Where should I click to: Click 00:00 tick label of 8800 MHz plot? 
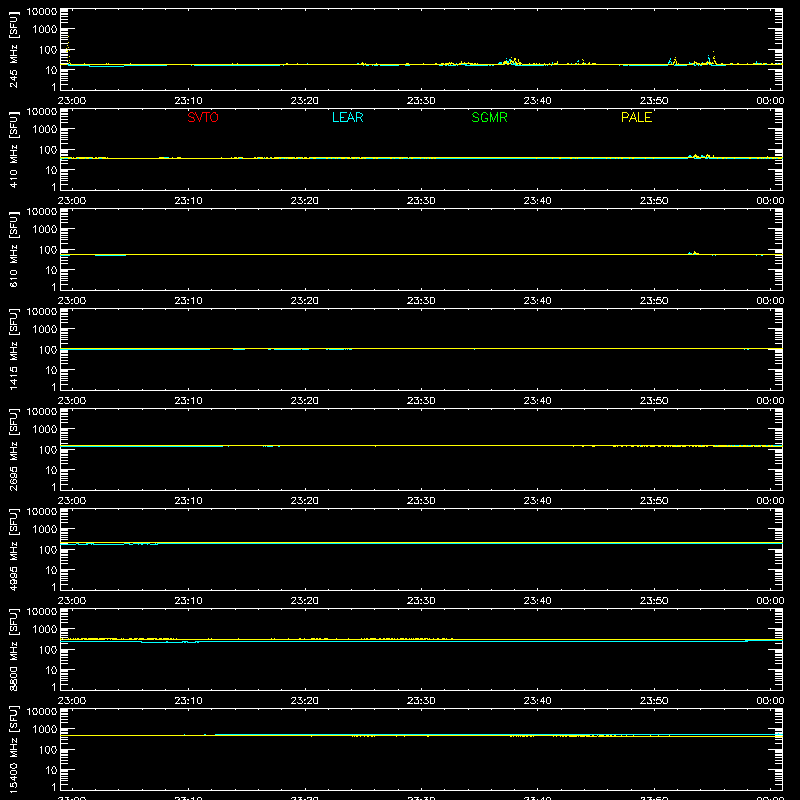(x=770, y=701)
